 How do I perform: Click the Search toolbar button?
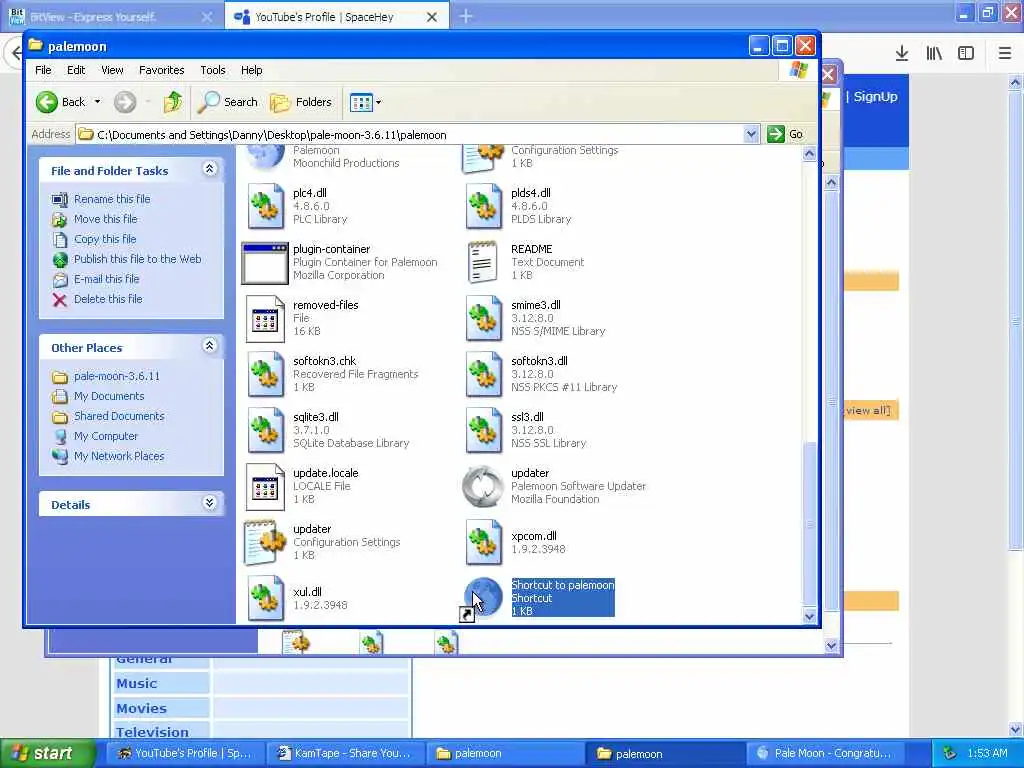(228, 102)
